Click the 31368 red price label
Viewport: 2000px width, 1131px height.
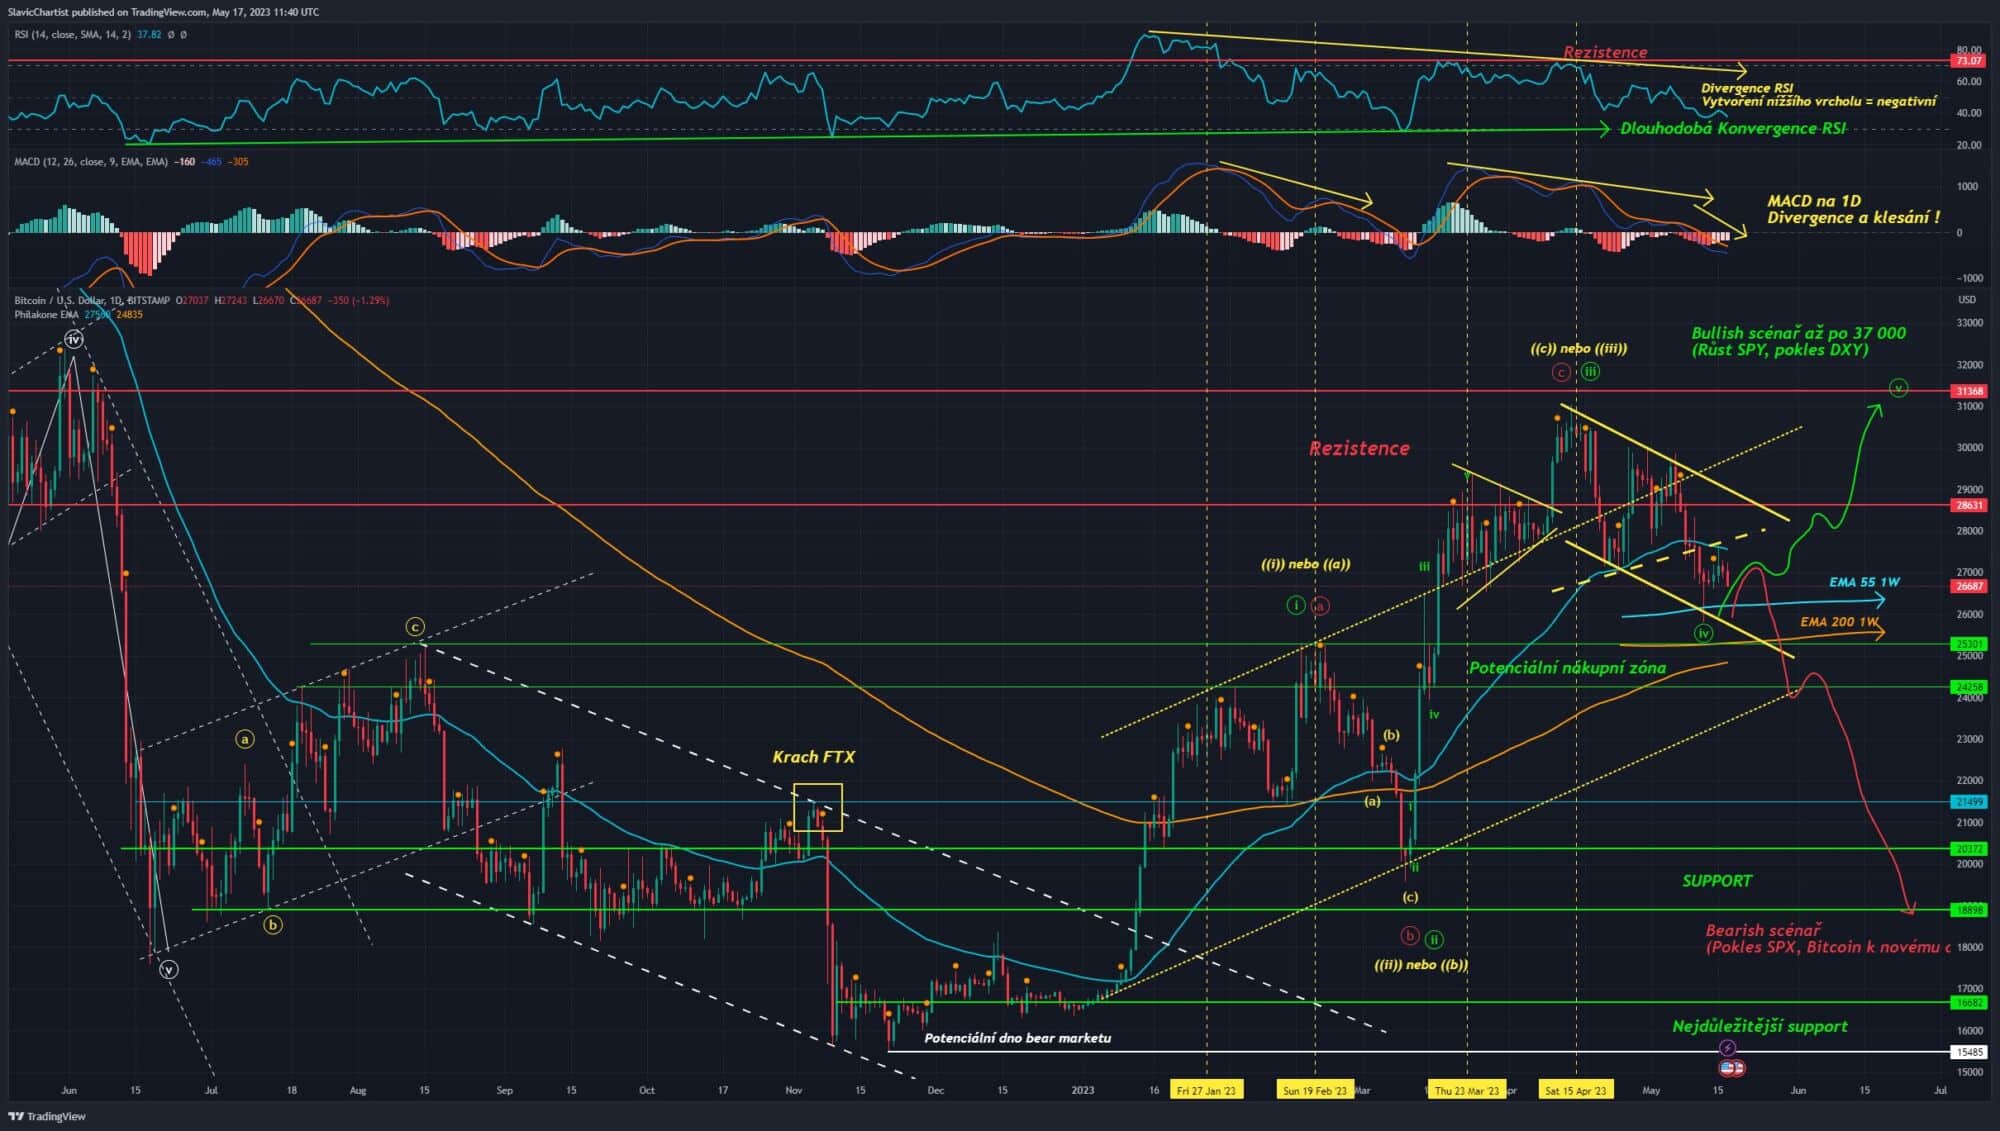(x=1969, y=391)
